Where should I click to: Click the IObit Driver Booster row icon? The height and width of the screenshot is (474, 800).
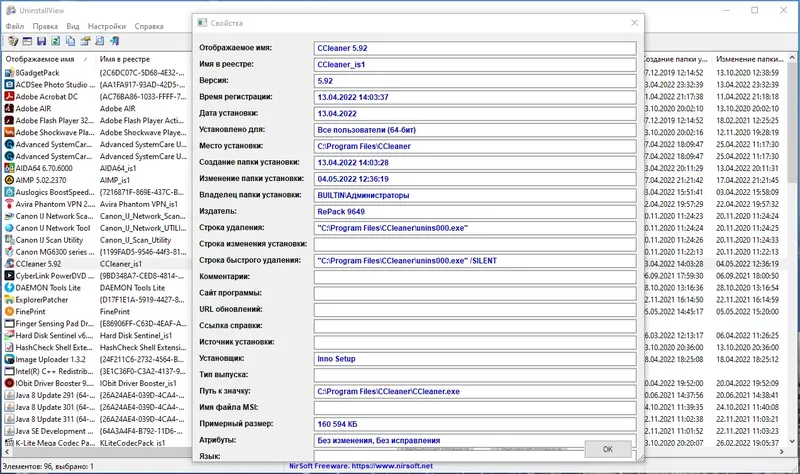click(9, 383)
